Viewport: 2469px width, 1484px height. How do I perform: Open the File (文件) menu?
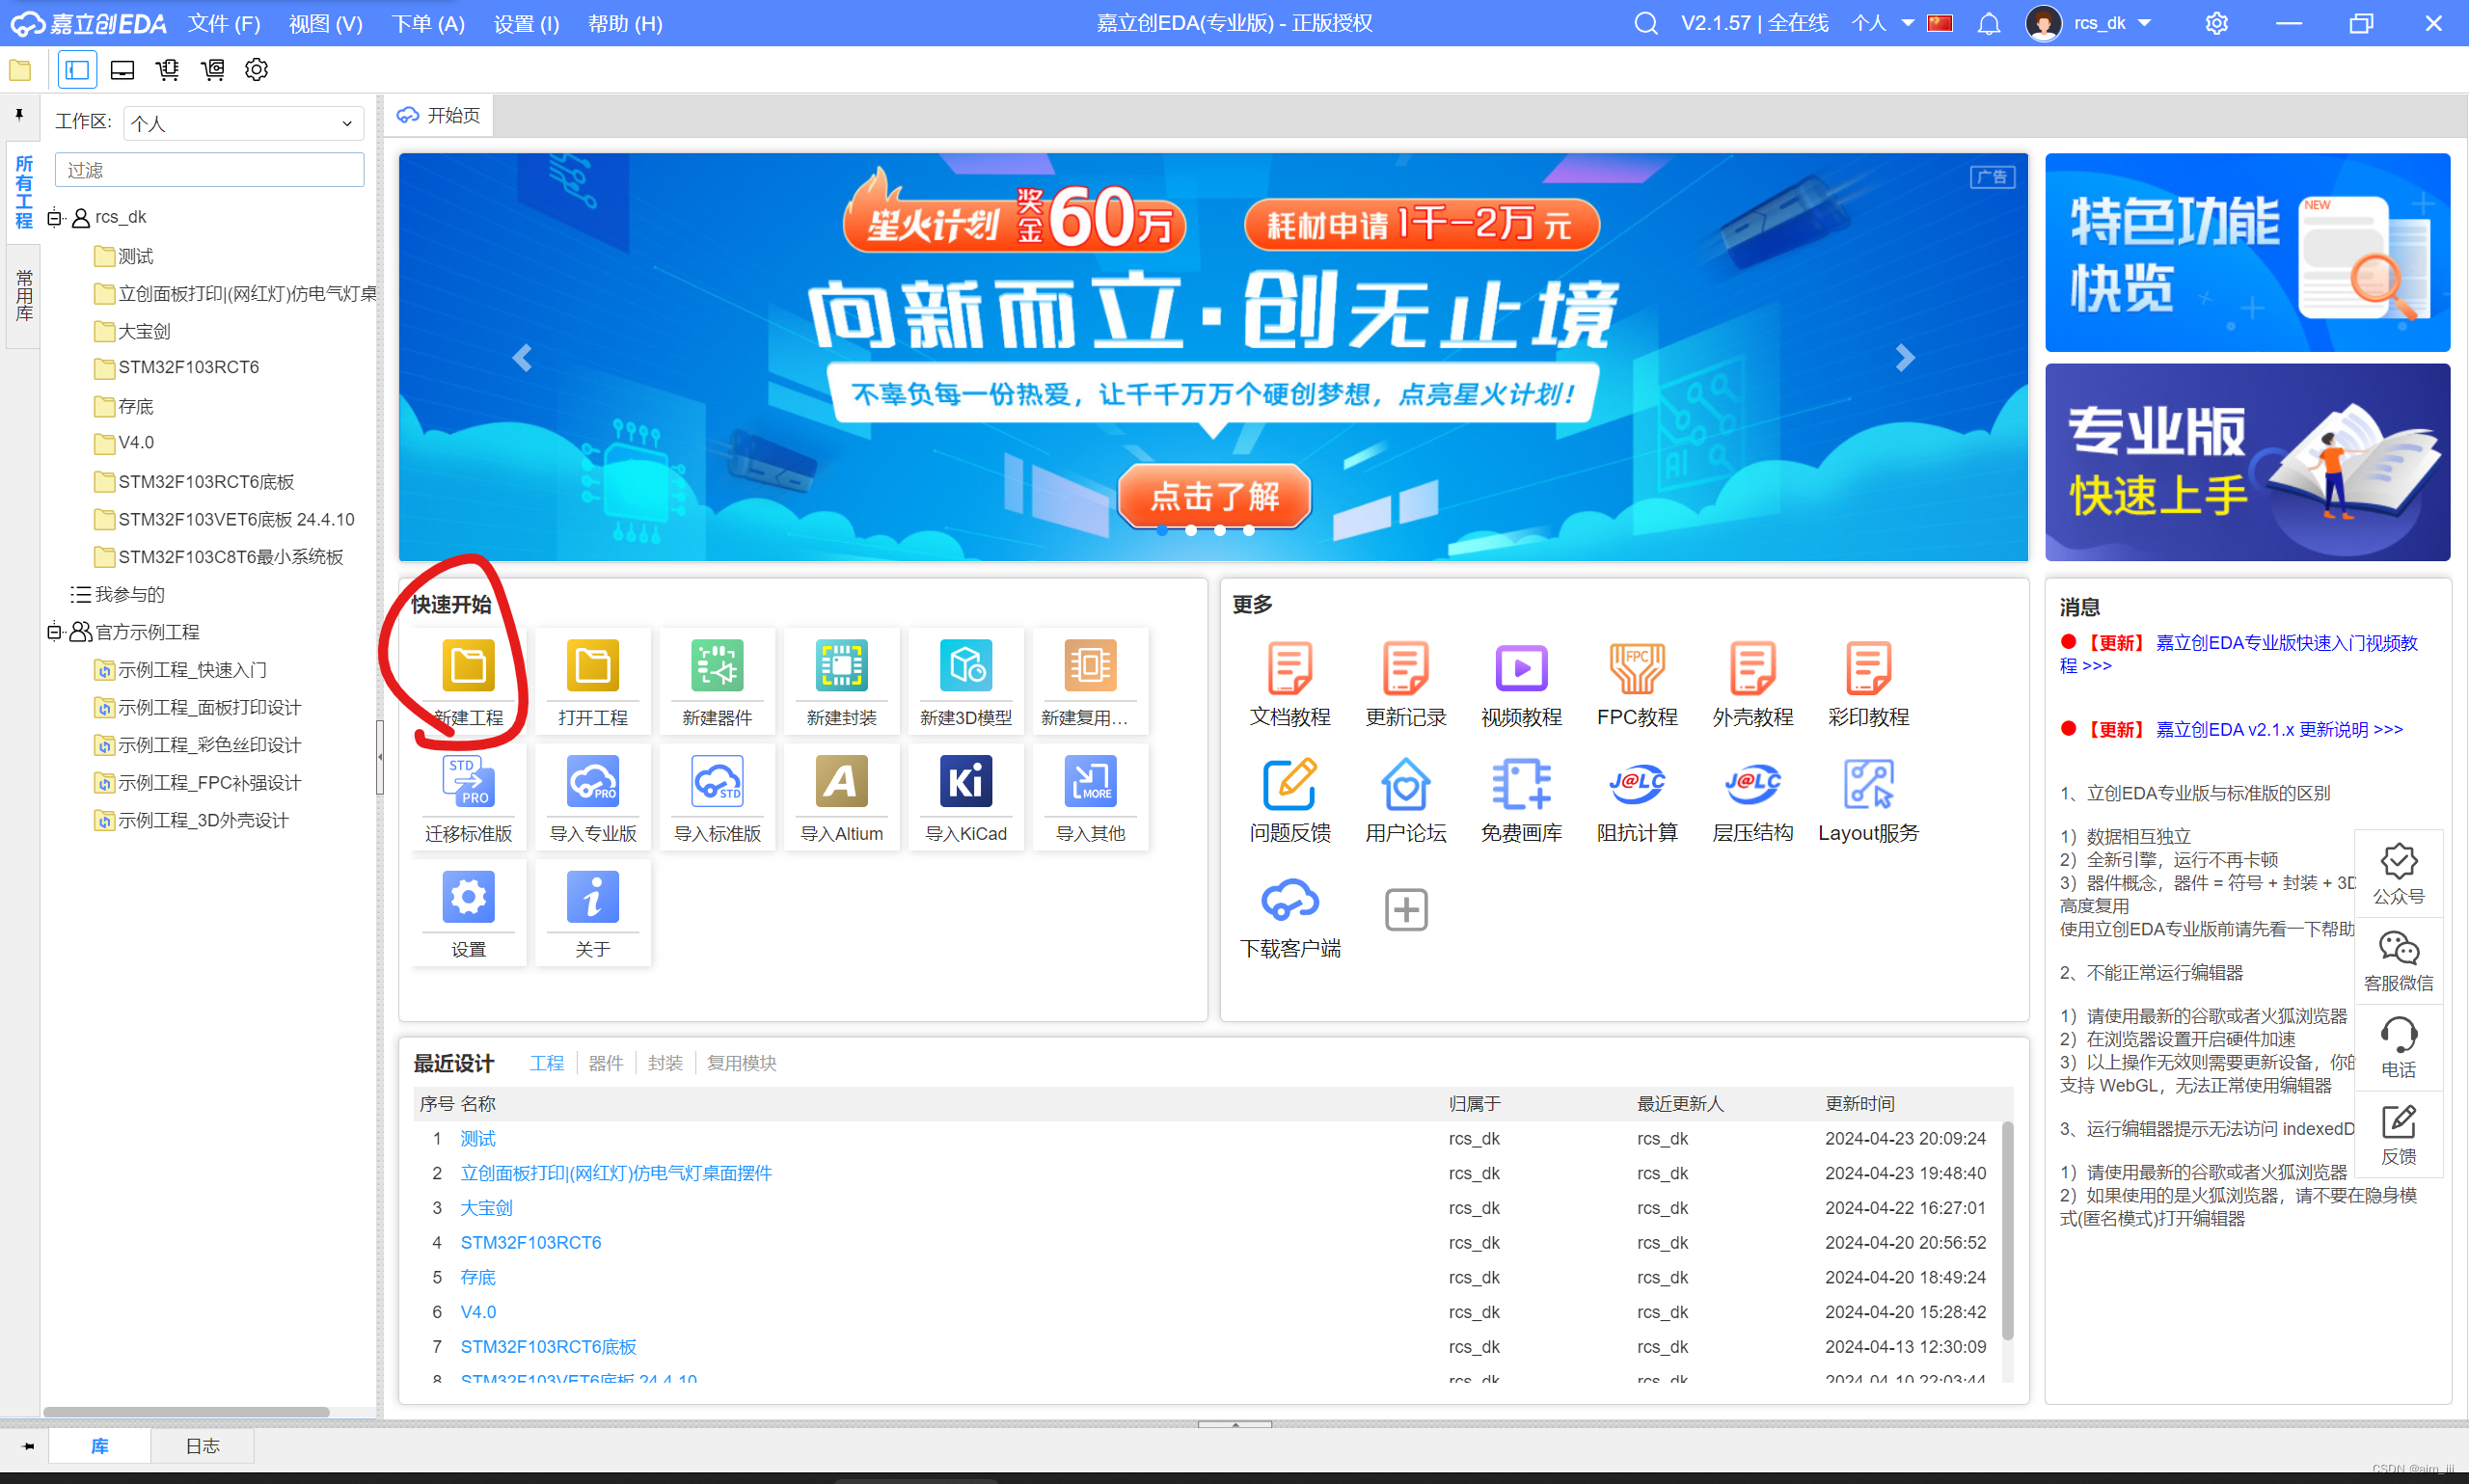point(224,23)
